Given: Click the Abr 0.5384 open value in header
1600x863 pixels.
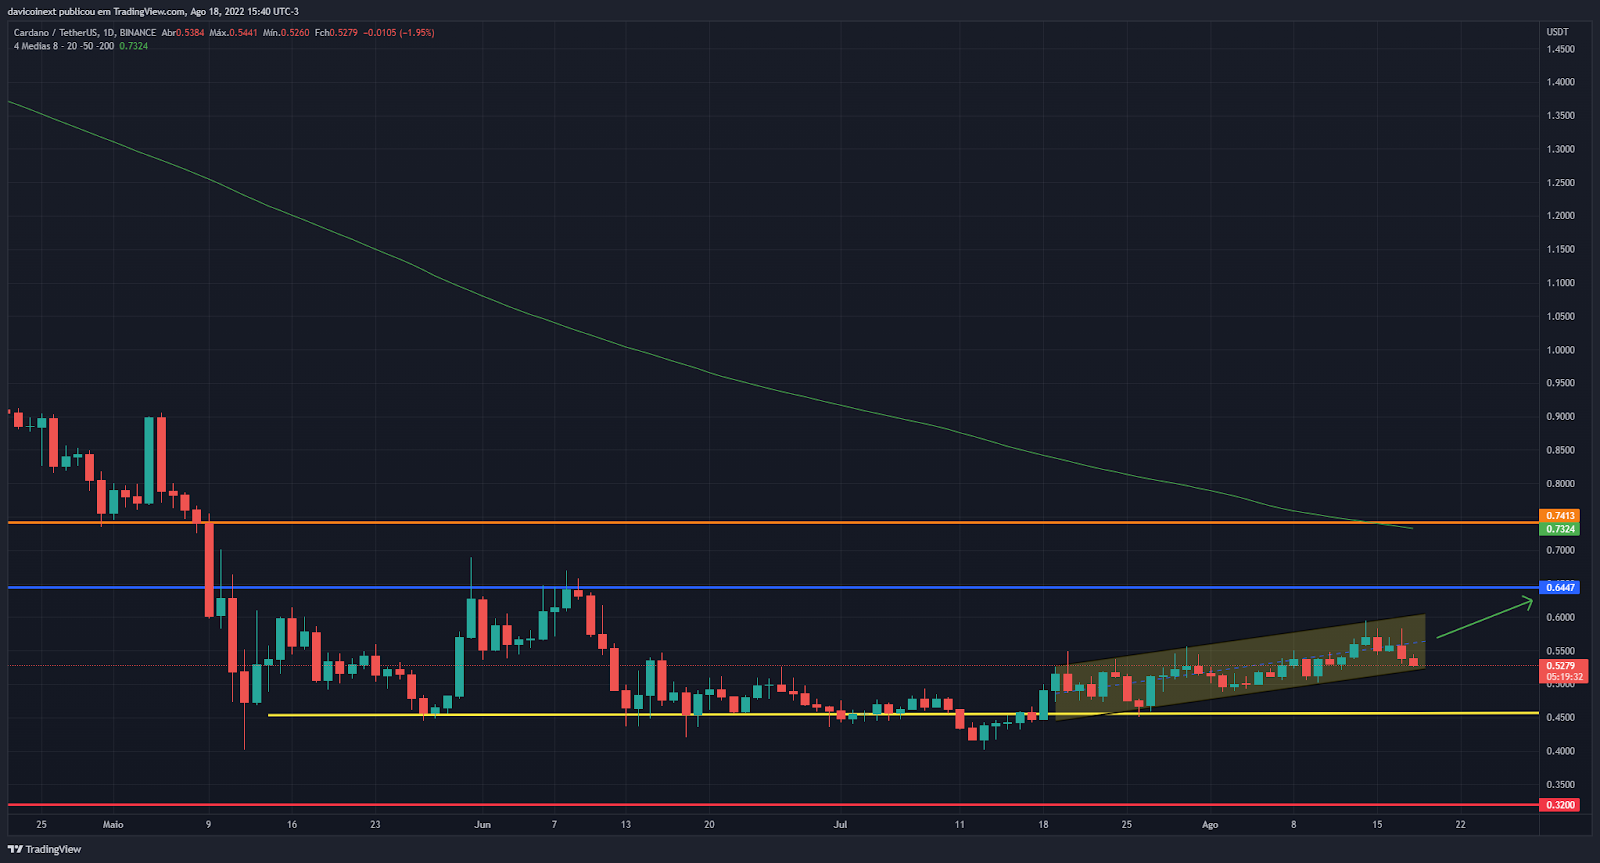Looking at the screenshot, I should 183,33.
